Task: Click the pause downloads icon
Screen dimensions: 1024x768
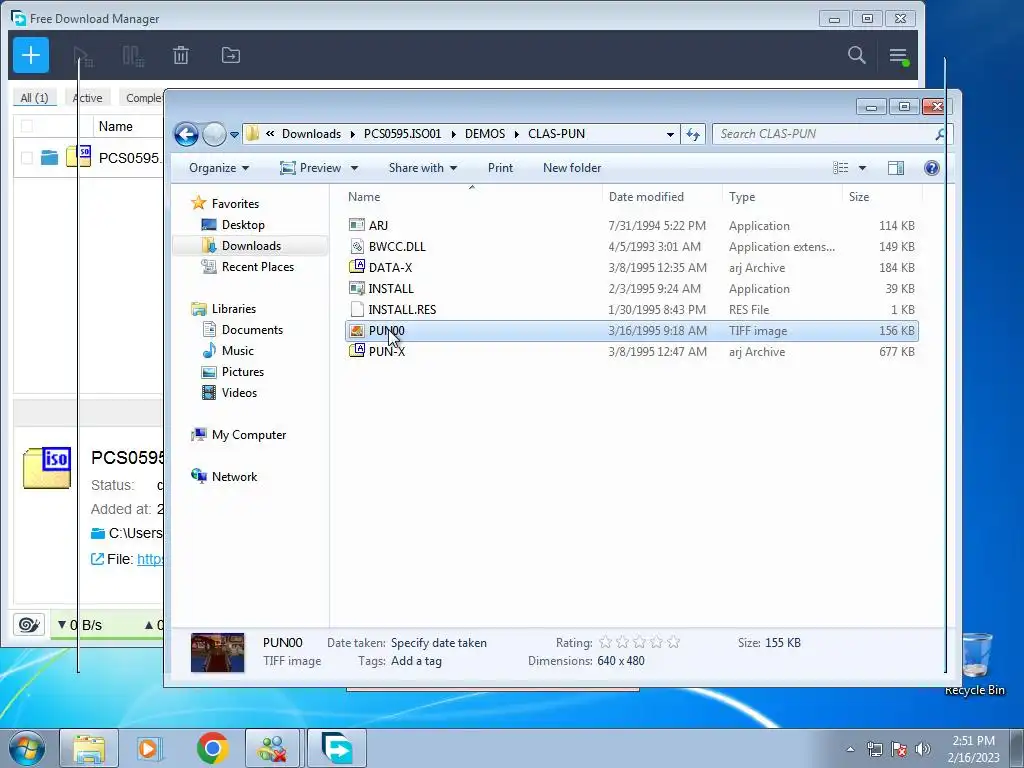Action: point(133,56)
